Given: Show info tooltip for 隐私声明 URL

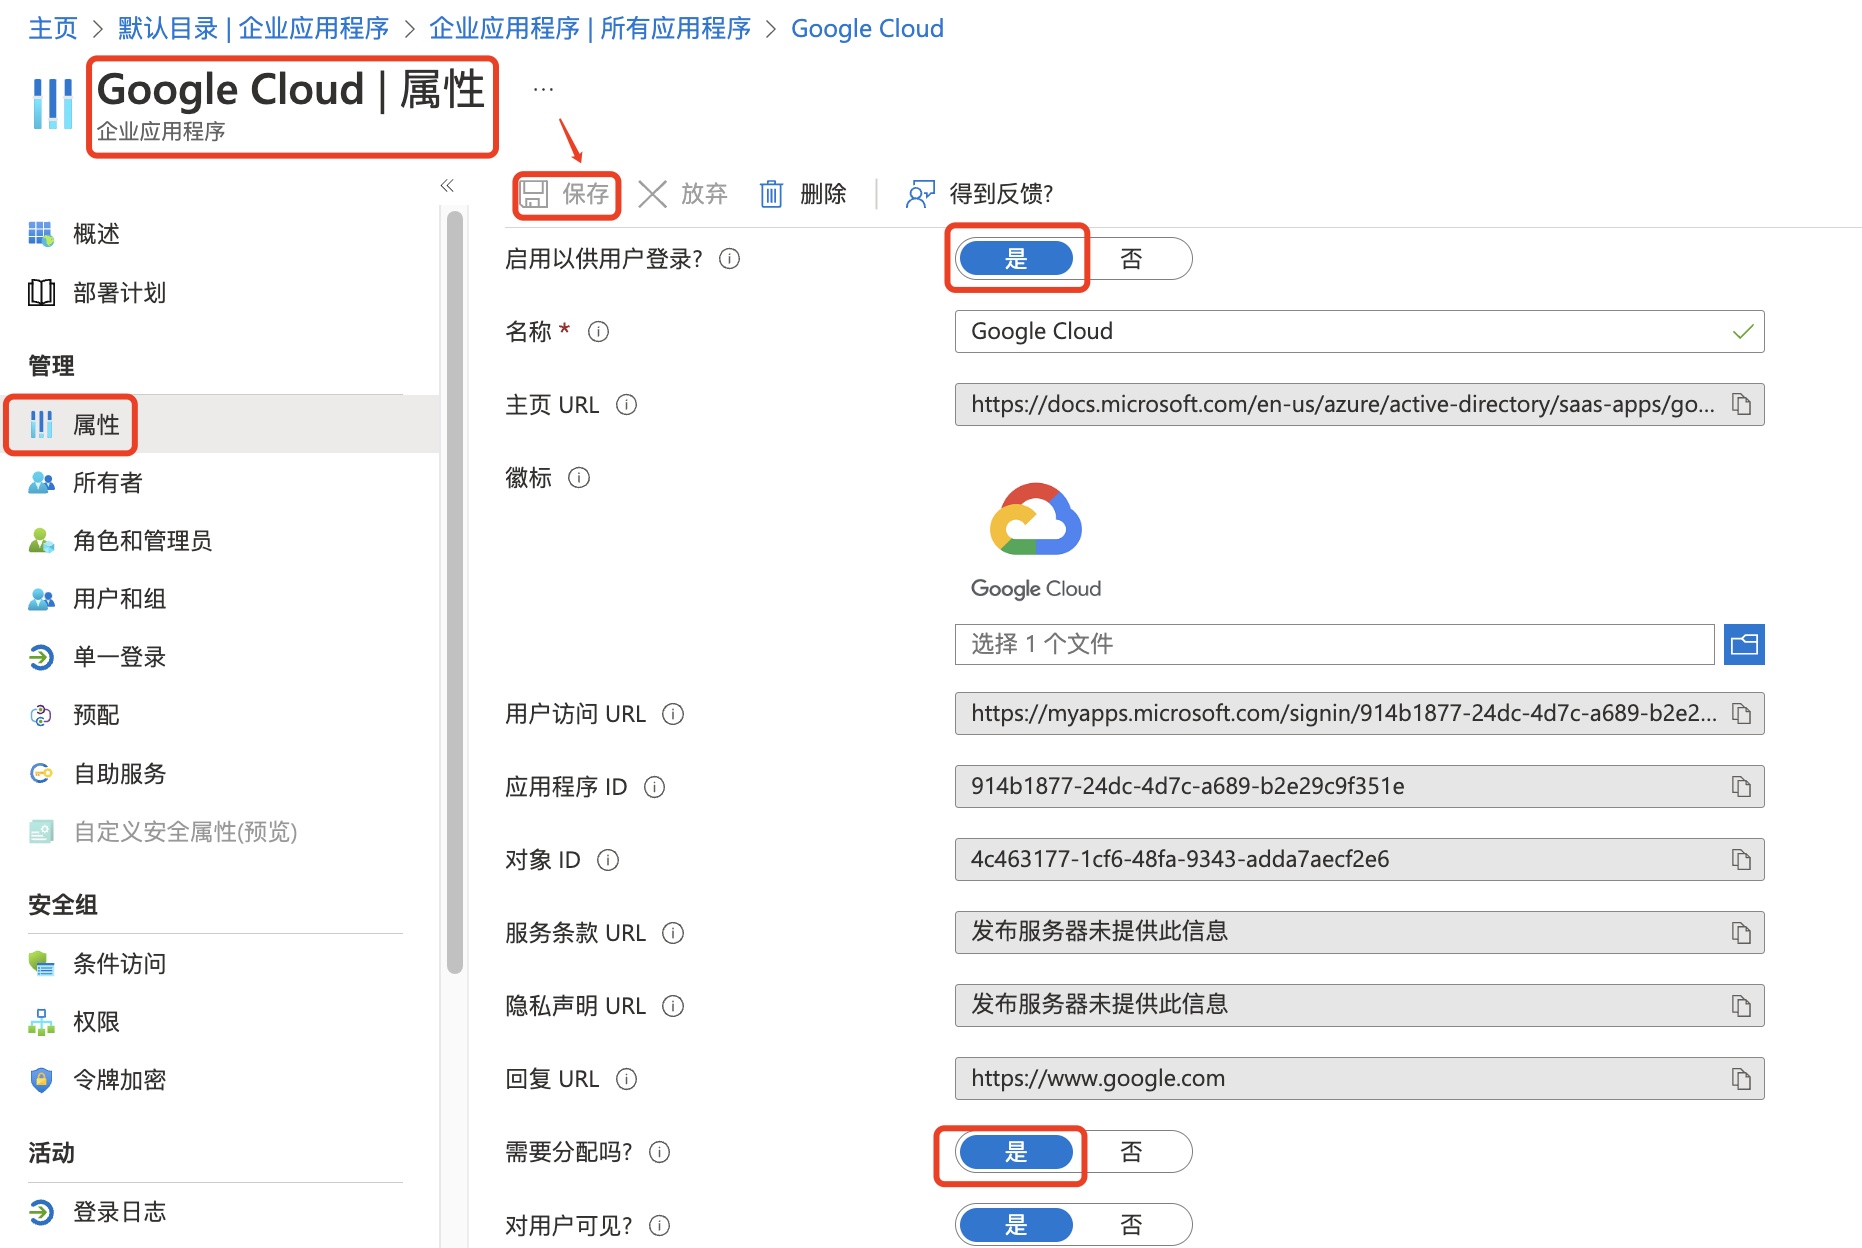Looking at the screenshot, I should (x=673, y=1006).
